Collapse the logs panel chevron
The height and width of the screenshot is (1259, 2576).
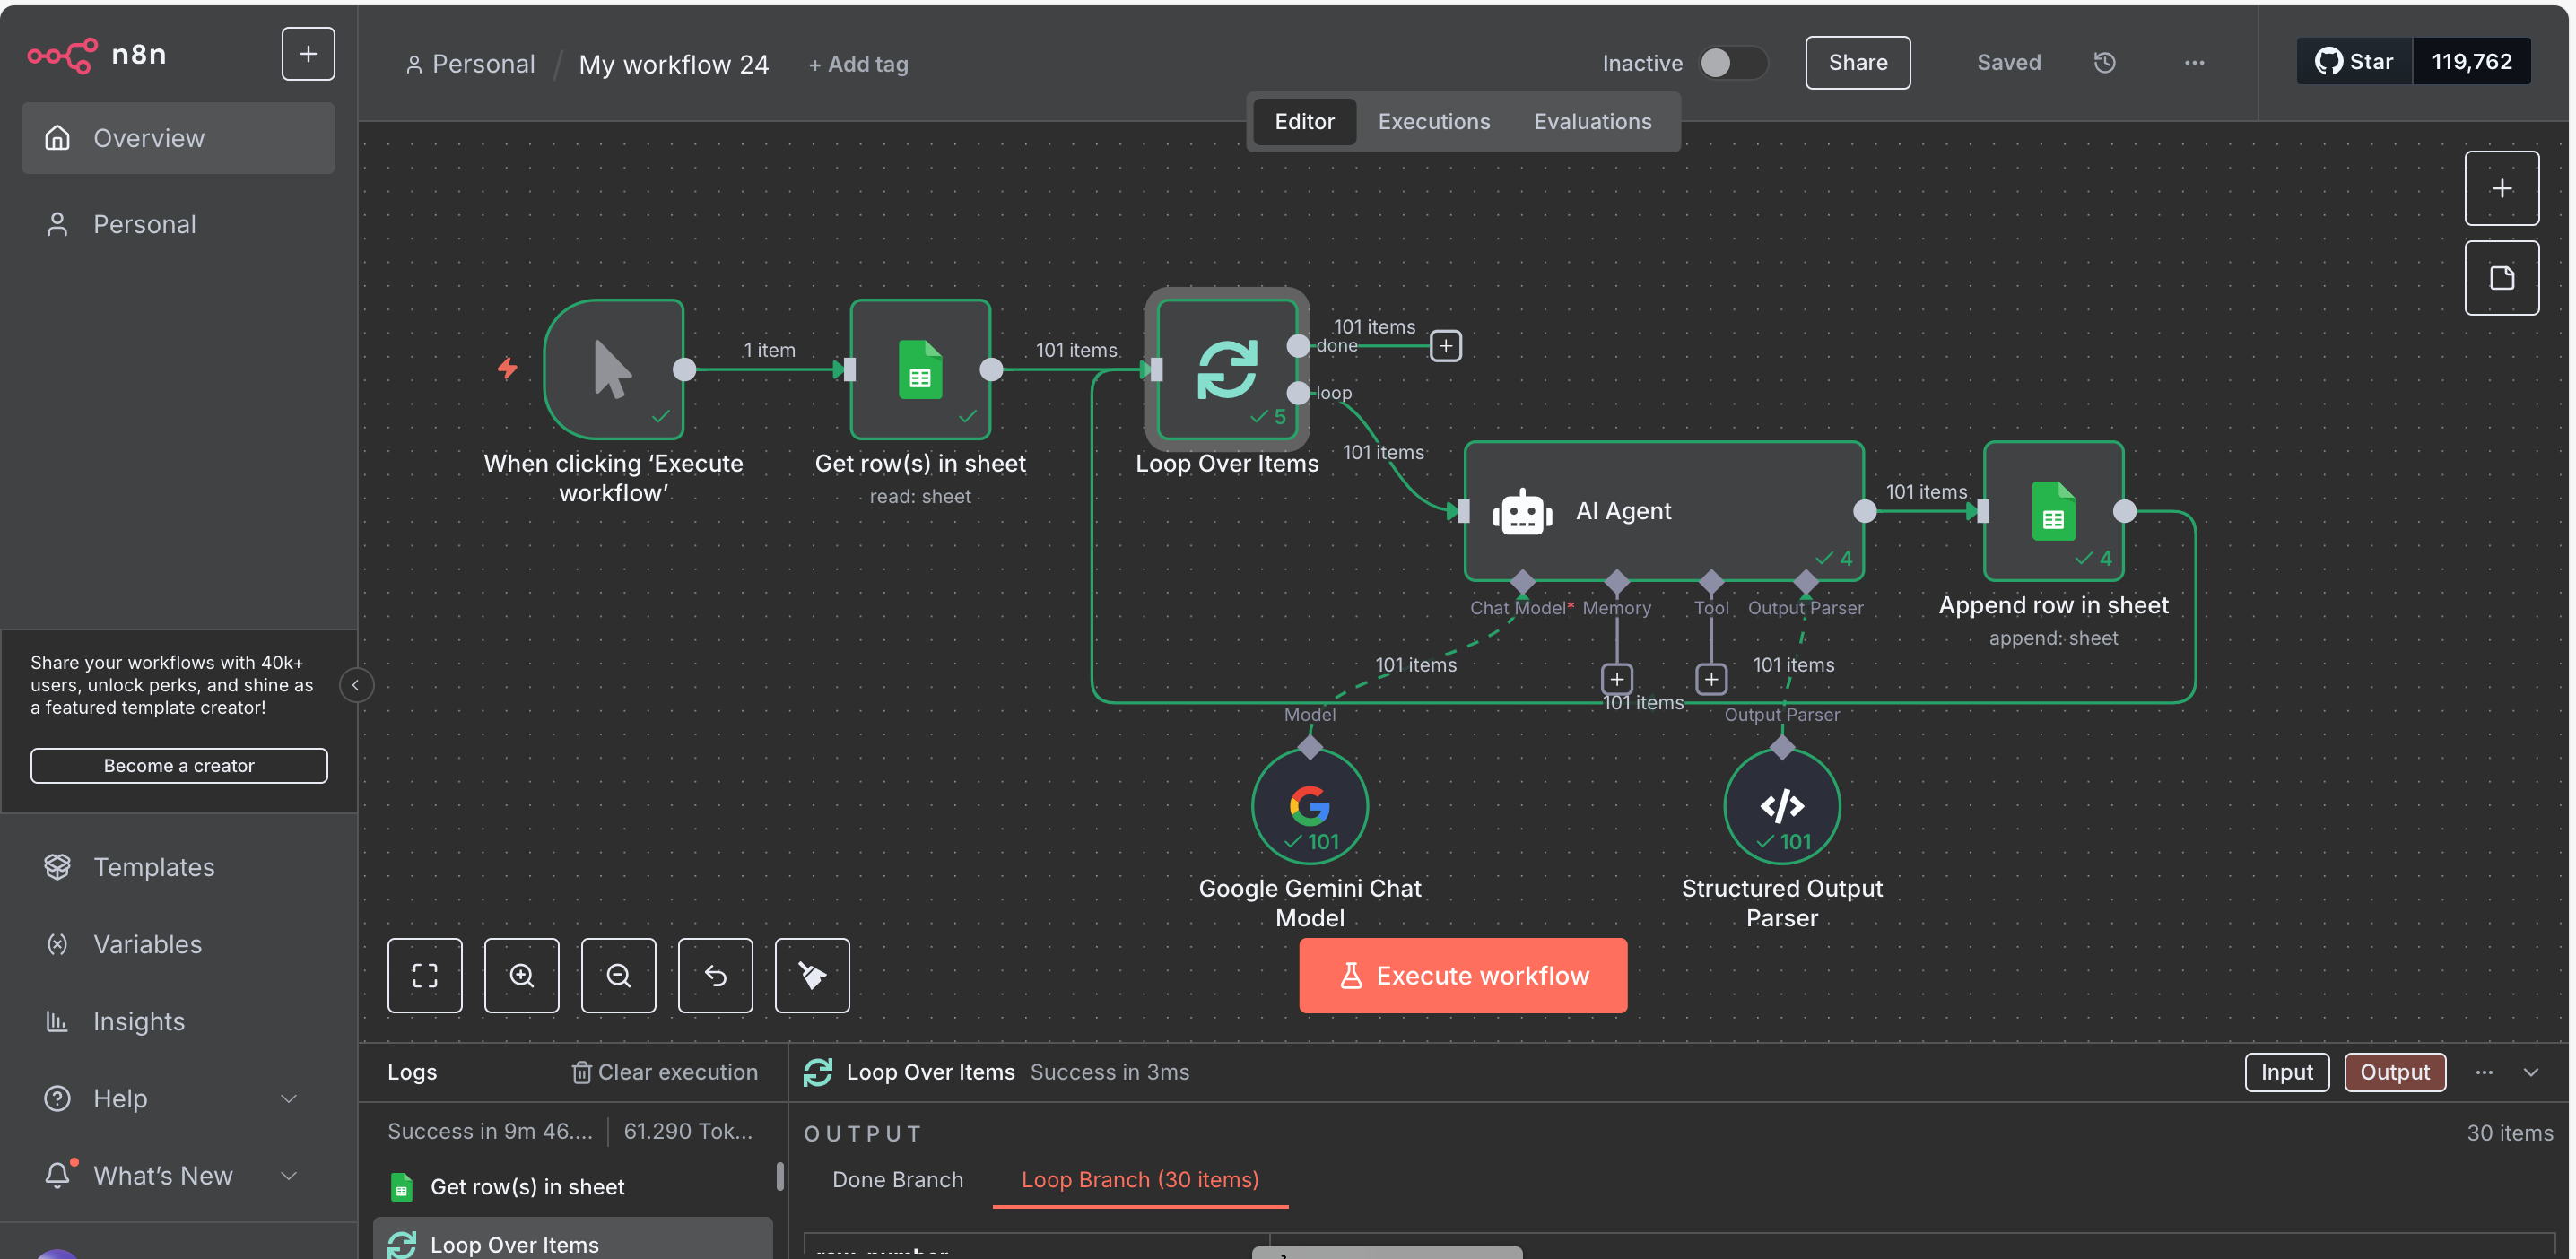[x=2530, y=1072]
